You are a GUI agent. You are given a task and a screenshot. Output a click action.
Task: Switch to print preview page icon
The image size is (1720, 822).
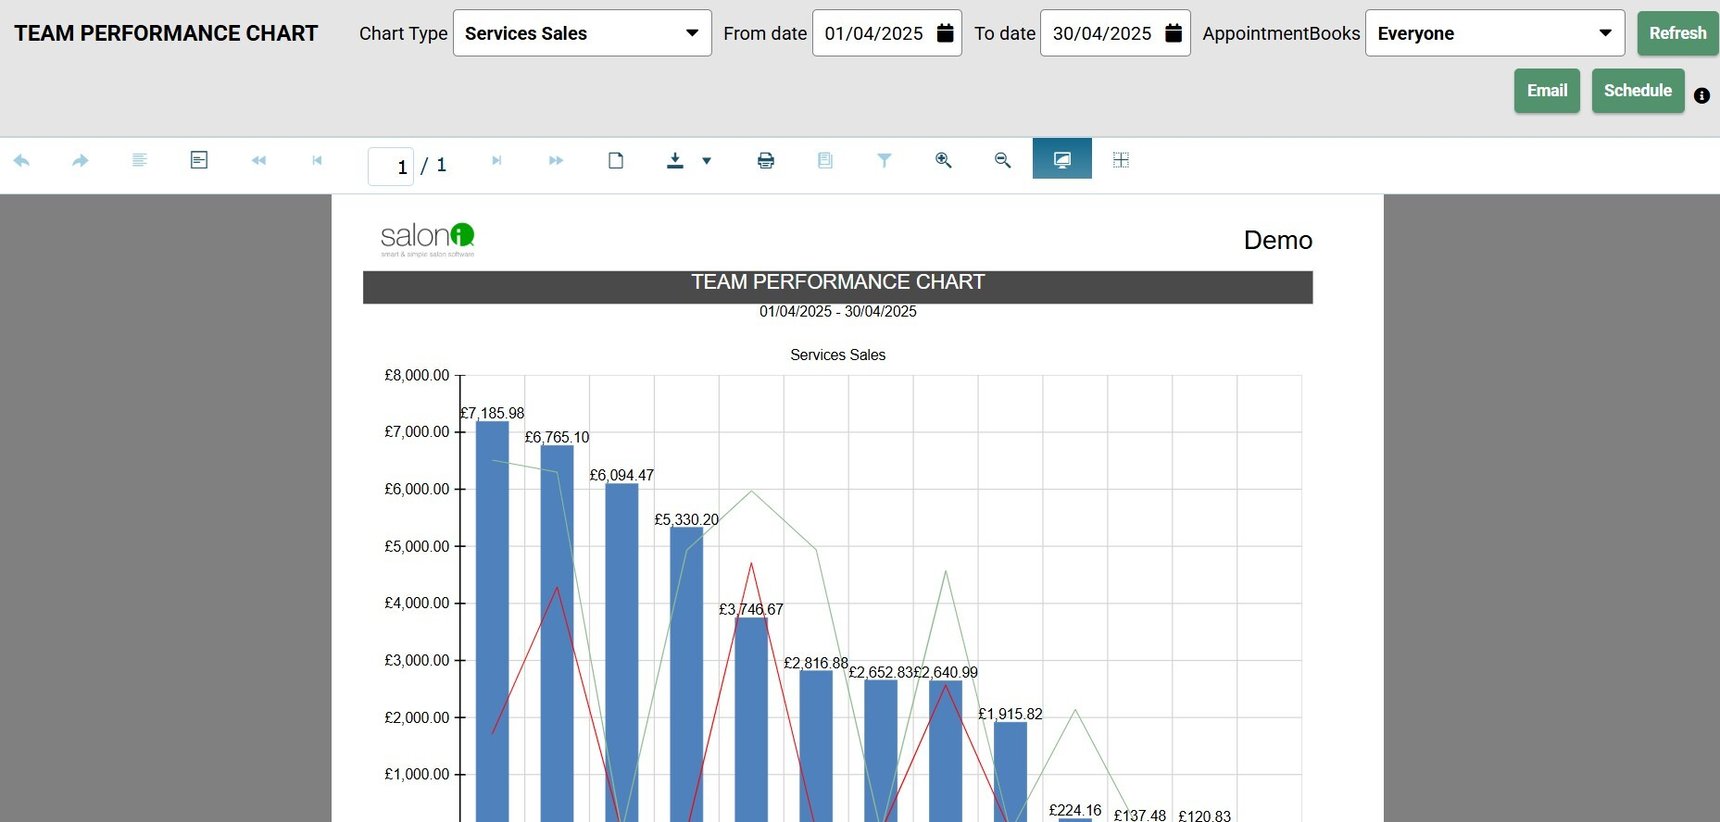(x=616, y=160)
